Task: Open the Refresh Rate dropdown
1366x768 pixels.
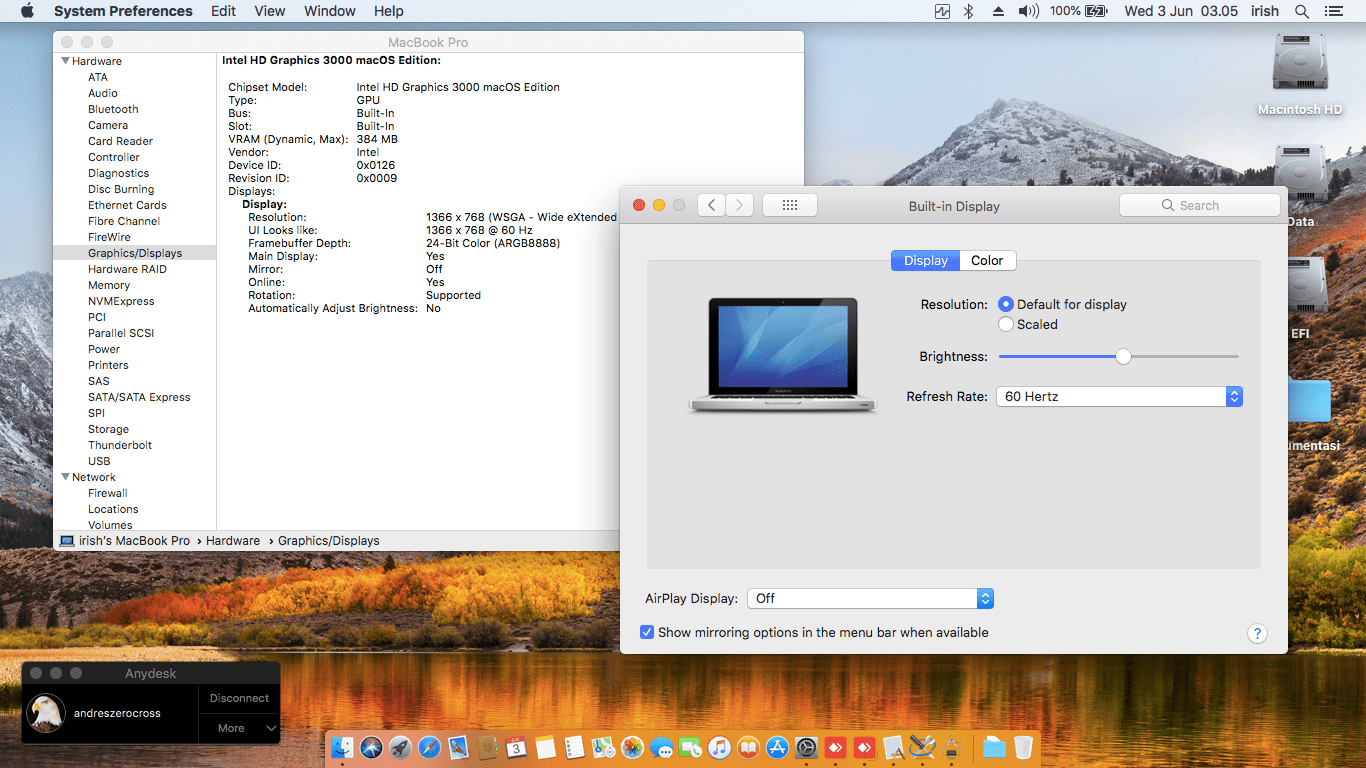Action: [x=1119, y=397]
